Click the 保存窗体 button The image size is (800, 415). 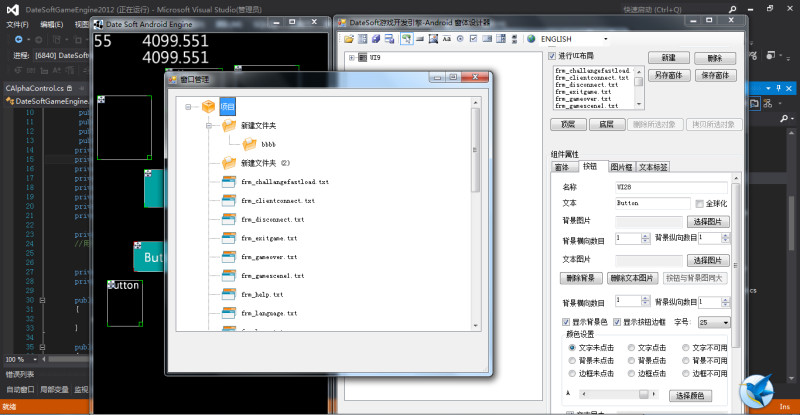[x=714, y=75]
